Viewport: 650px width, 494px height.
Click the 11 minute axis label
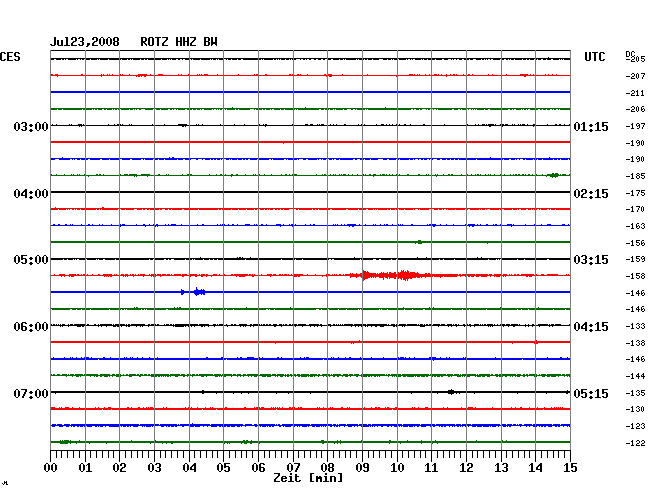click(x=431, y=468)
